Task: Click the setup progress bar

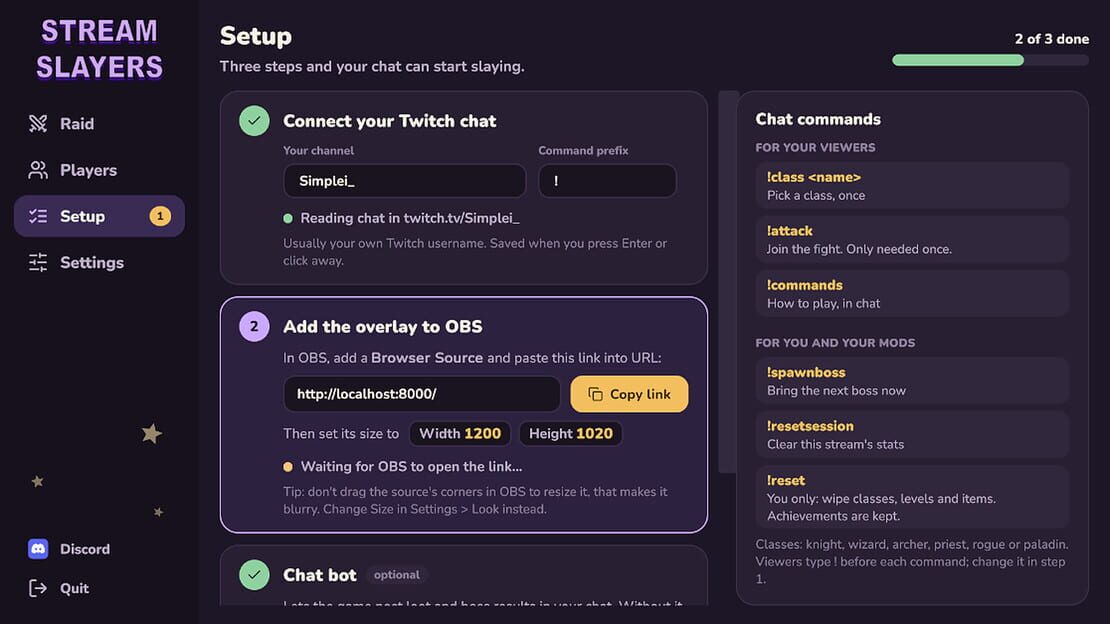Action: pyautogui.click(x=990, y=60)
